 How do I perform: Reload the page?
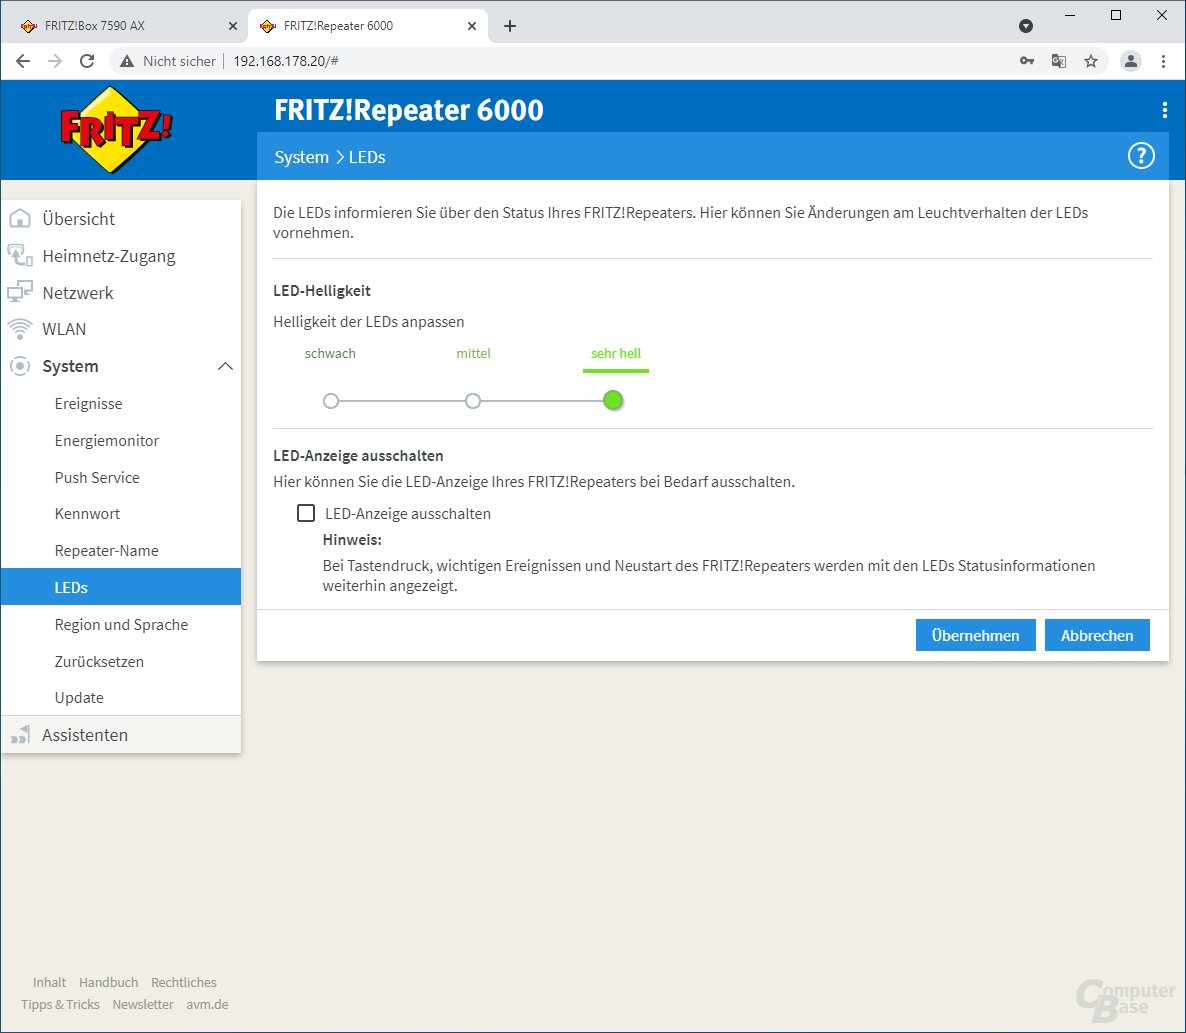click(x=87, y=61)
